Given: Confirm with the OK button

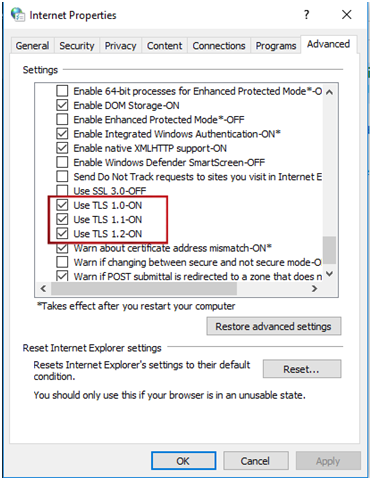Looking at the screenshot, I should coord(183,461).
